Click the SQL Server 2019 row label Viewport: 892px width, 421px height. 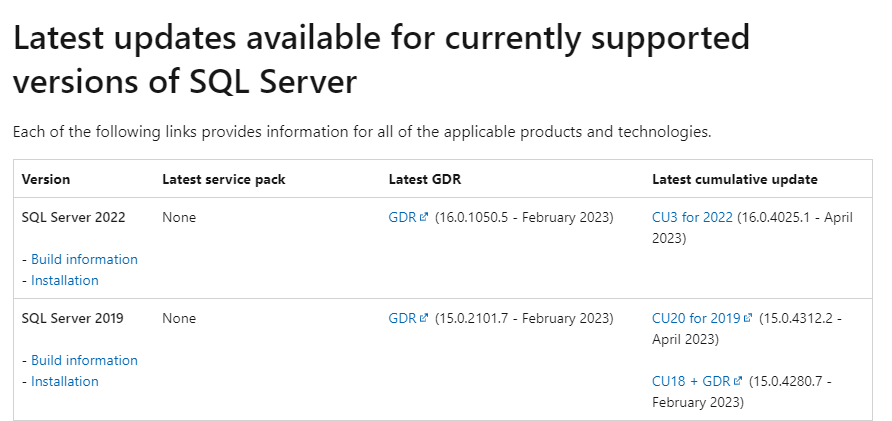tap(72, 318)
